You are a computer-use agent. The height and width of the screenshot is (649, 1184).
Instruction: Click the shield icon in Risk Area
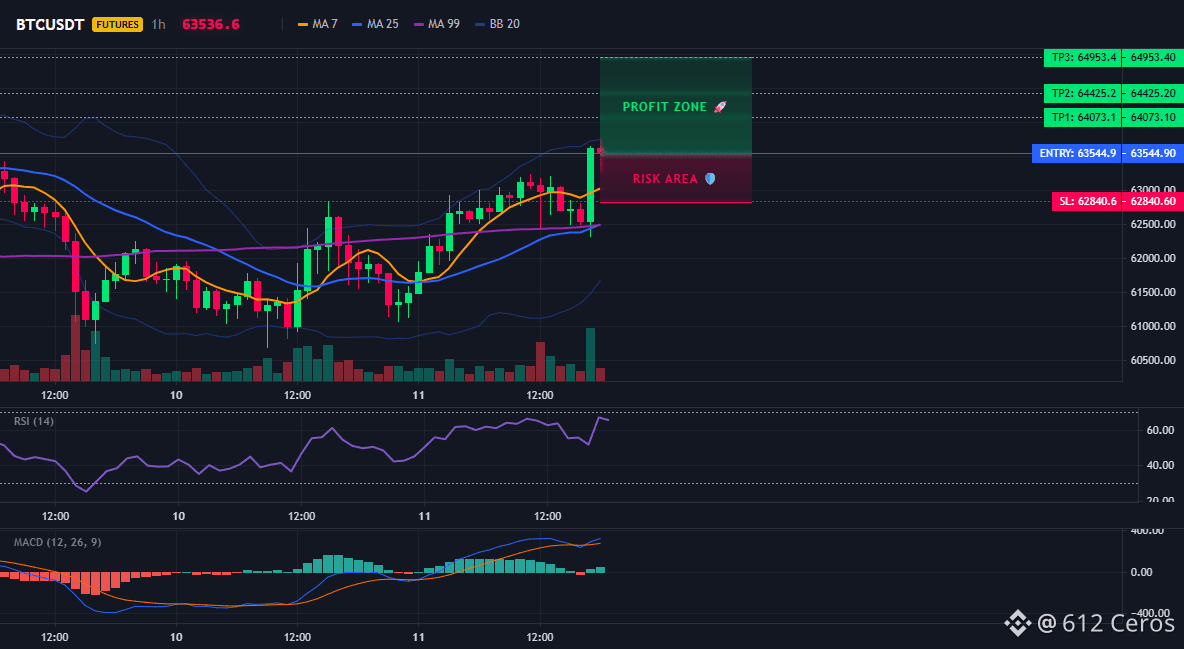pos(710,179)
